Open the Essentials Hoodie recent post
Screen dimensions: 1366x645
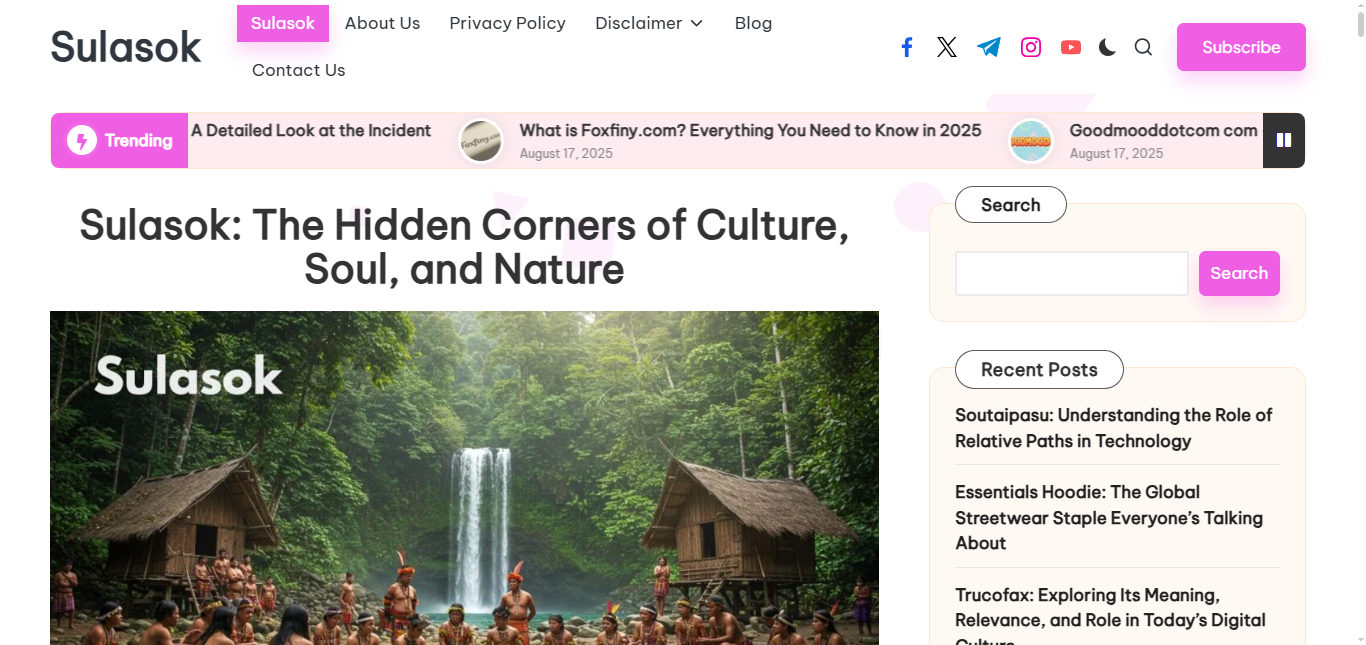tap(1108, 517)
